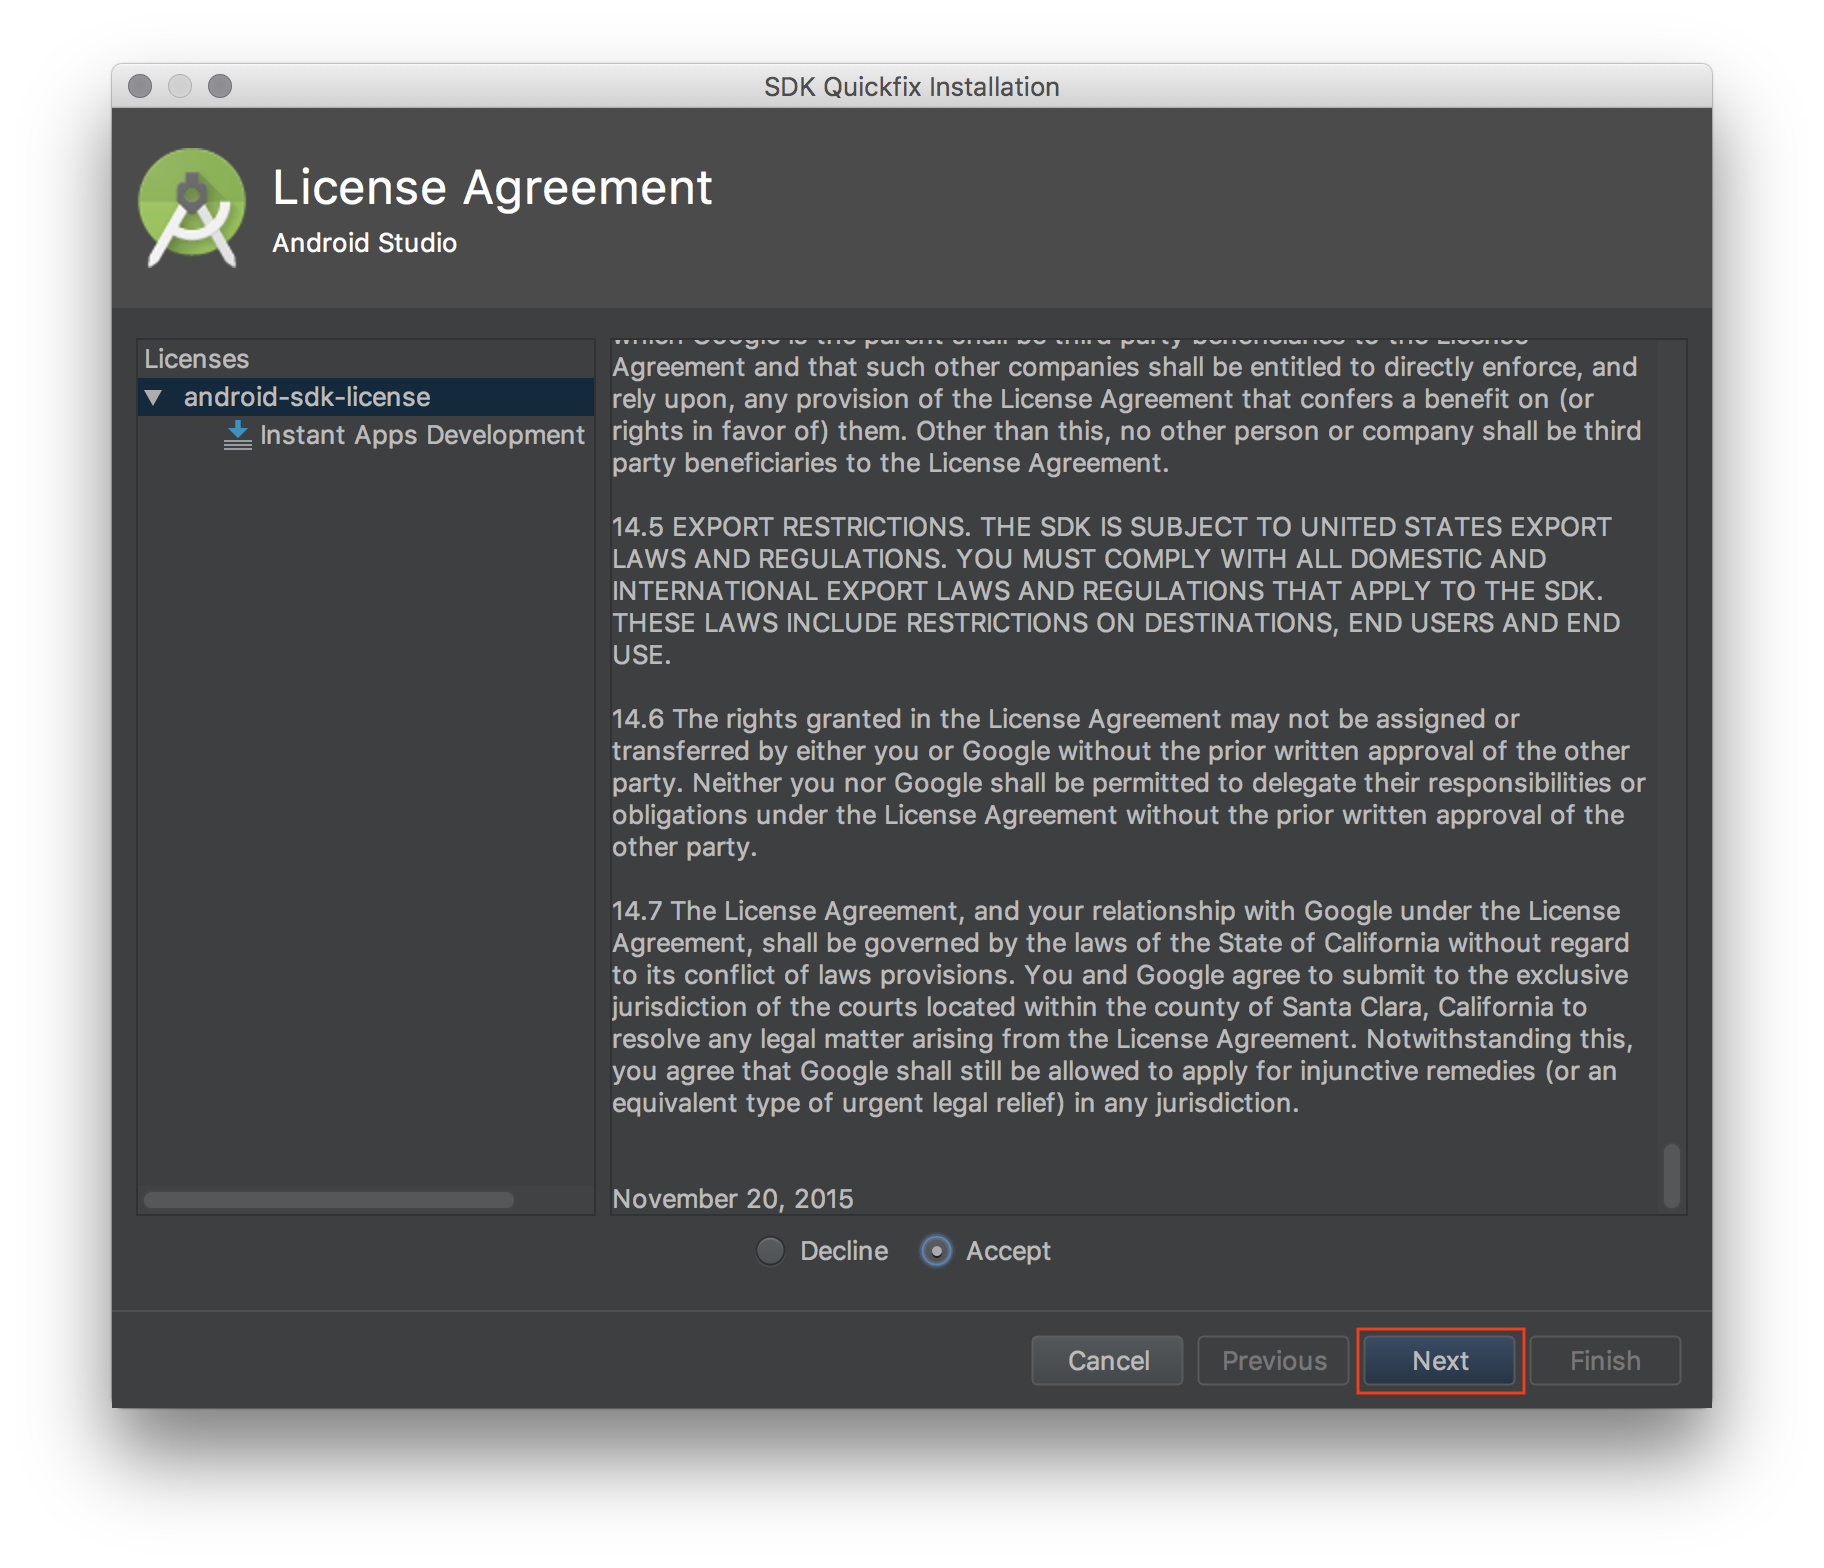
Task: Click the Licenses panel horizontal scrollbar
Action: [x=328, y=1199]
